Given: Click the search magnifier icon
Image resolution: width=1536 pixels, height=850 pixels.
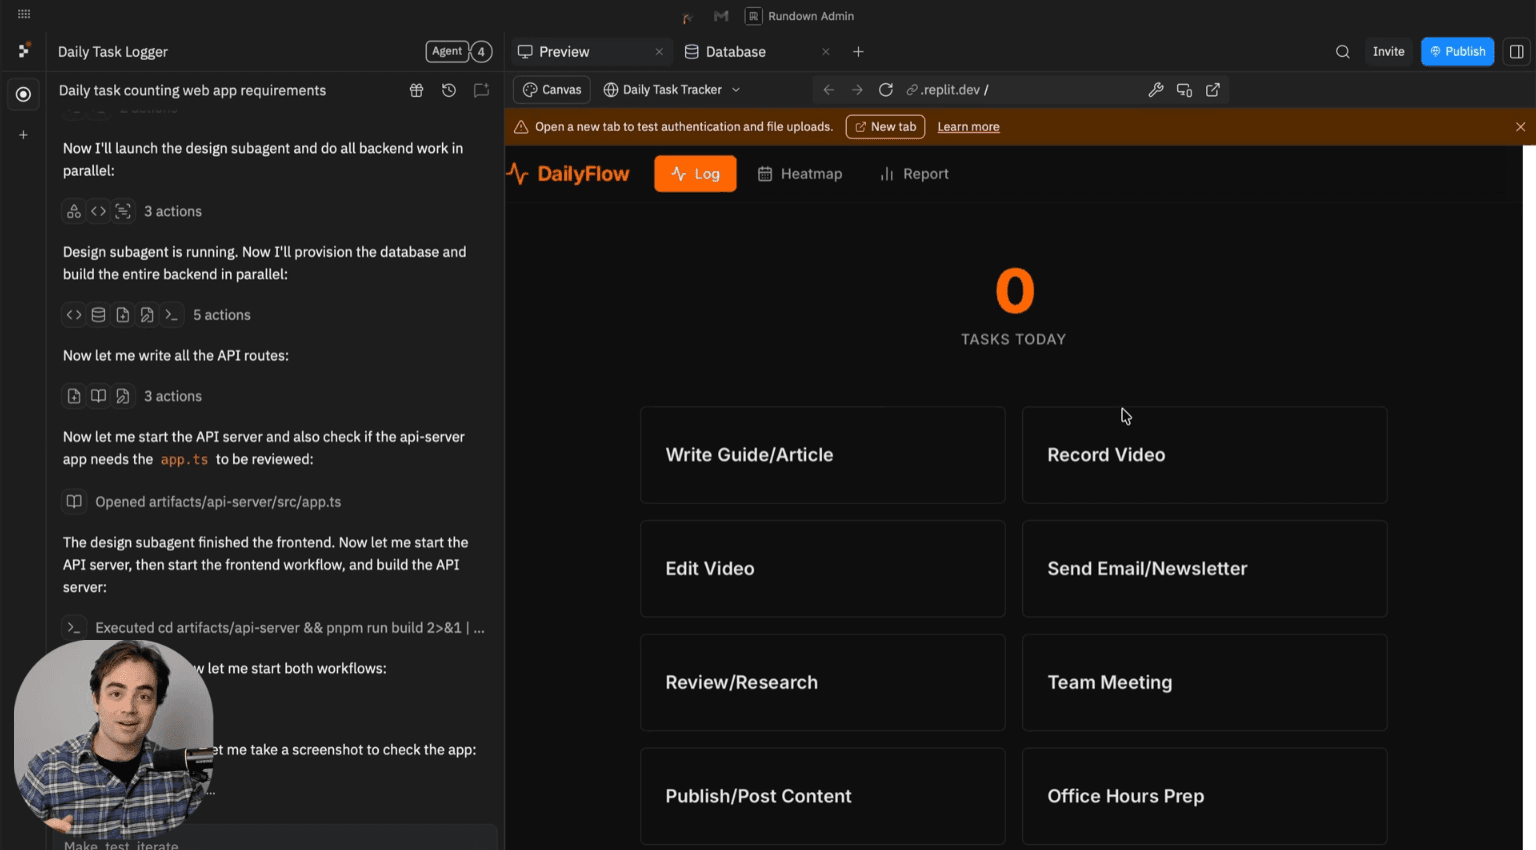Looking at the screenshot, I should coord(1342,51).
